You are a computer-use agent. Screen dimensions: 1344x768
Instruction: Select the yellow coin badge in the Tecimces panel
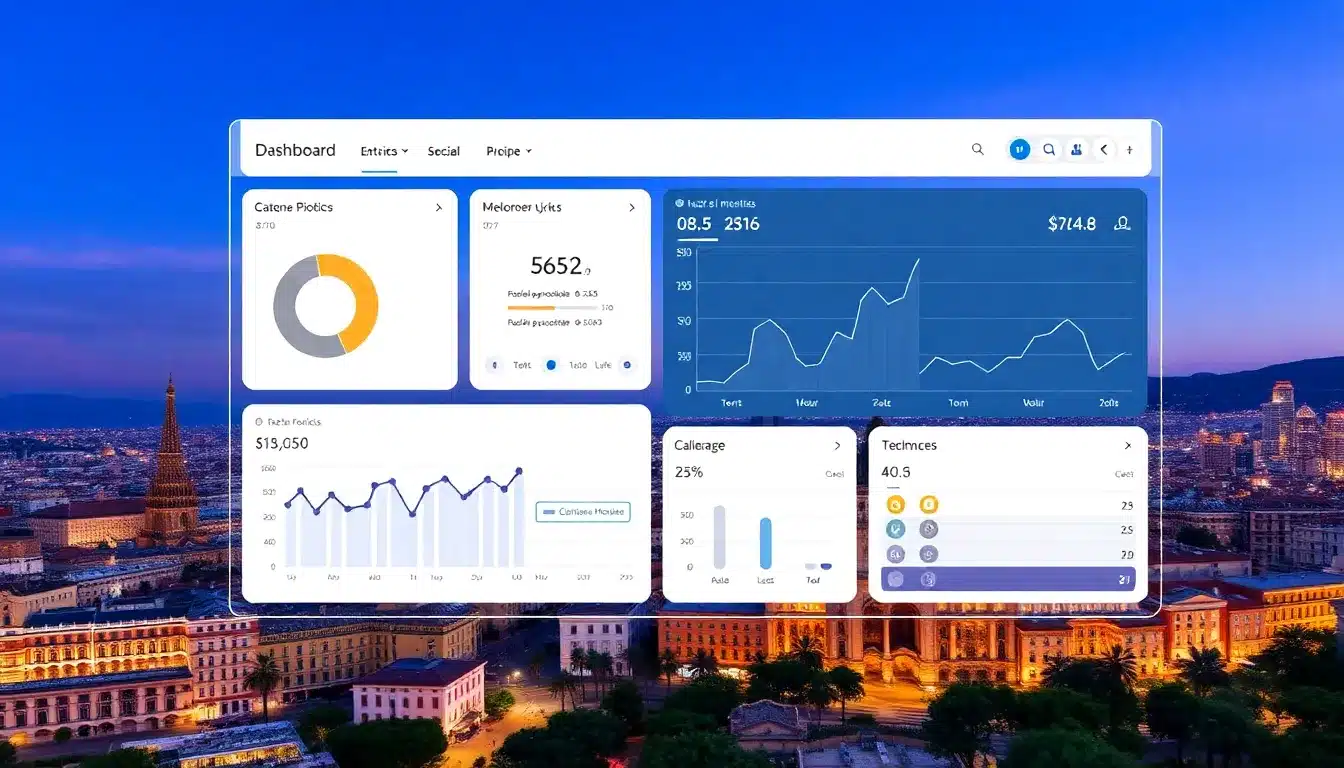click(x=896, y=504)
